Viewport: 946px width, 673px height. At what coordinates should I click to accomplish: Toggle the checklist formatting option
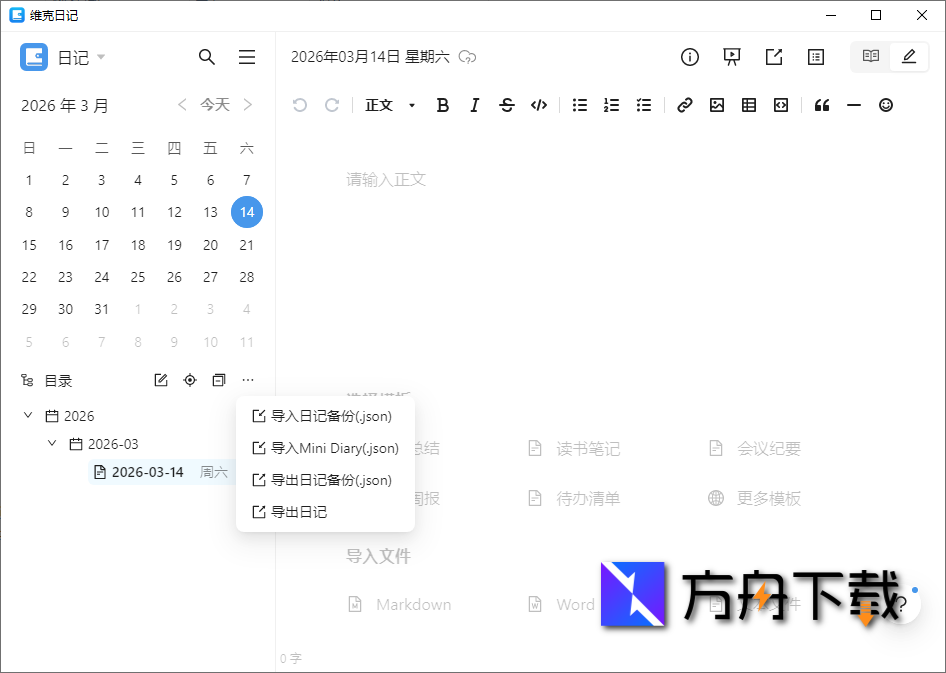(644, 105)
